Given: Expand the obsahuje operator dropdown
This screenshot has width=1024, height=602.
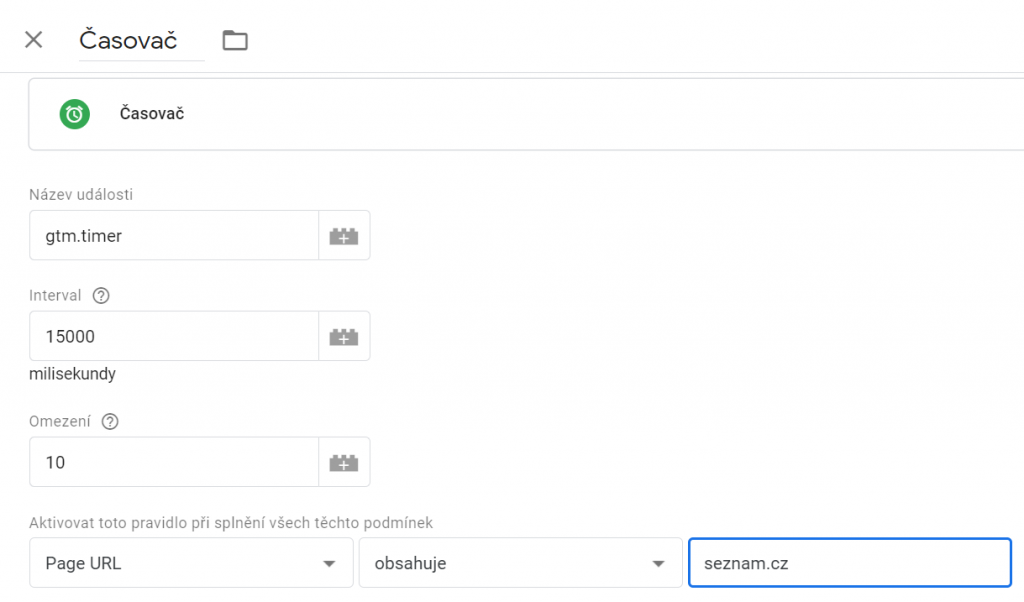Looking at the screenshot, I should click(x=520, y=563).
